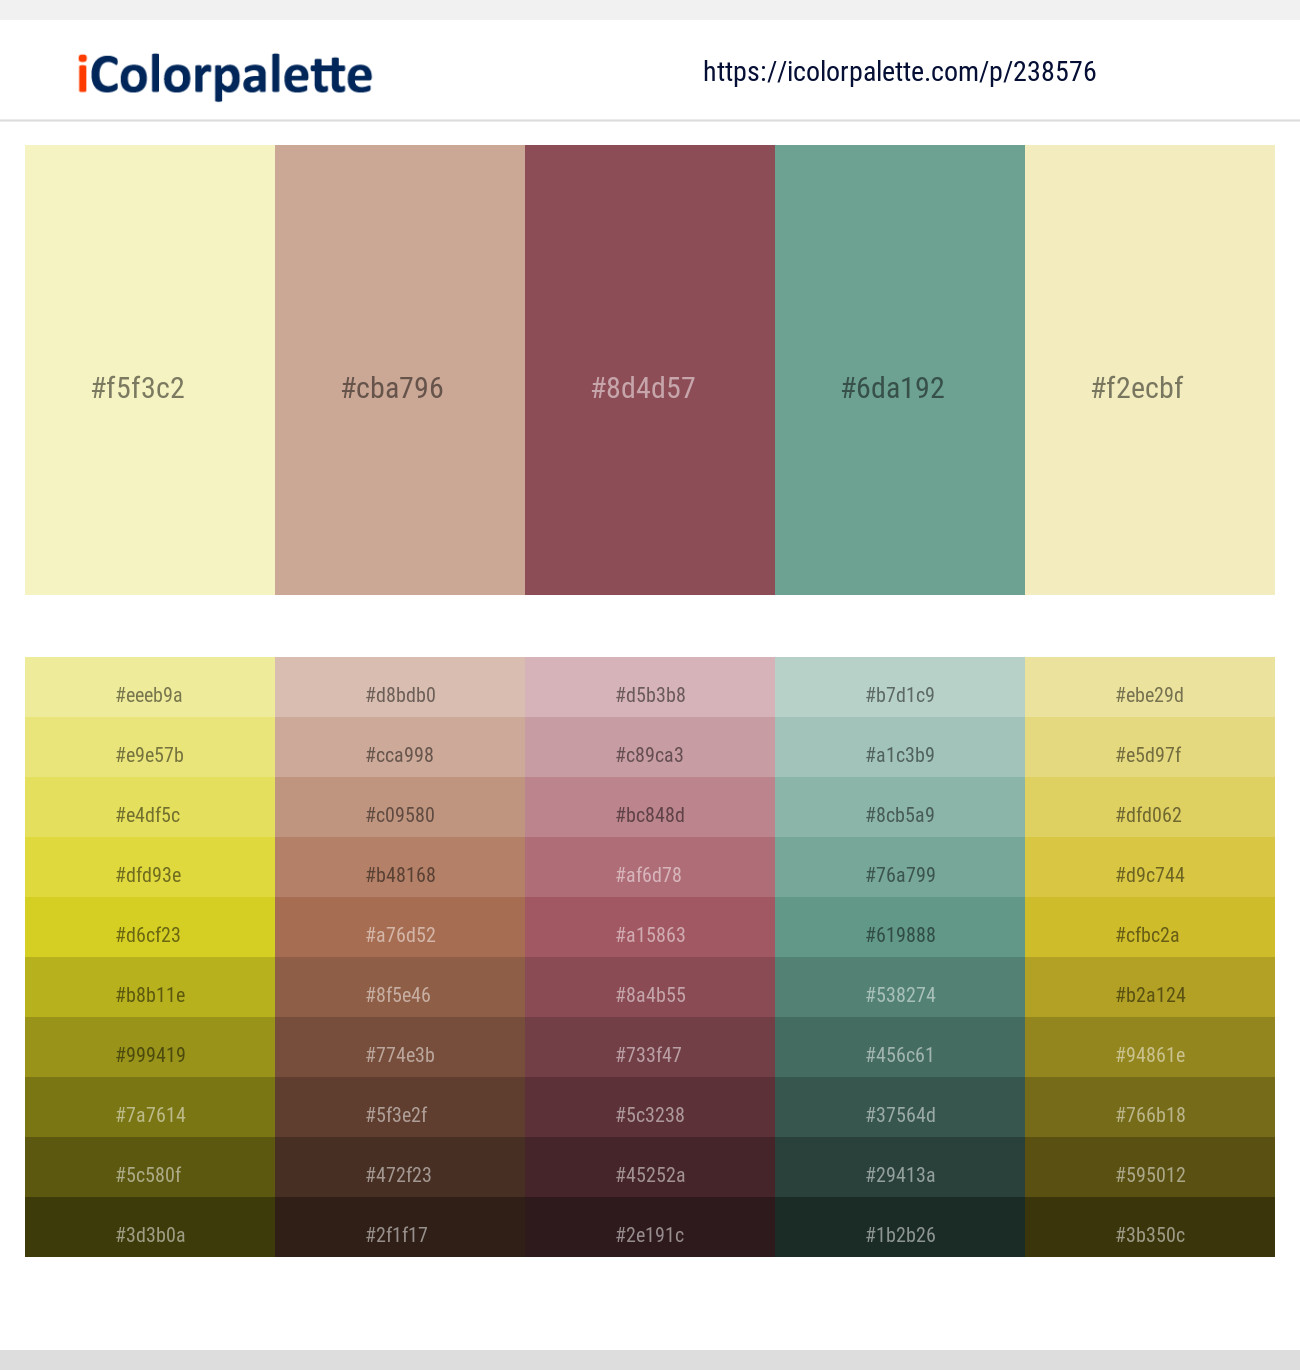
Task: Click the iColorpalette logo
Action: 221,74
